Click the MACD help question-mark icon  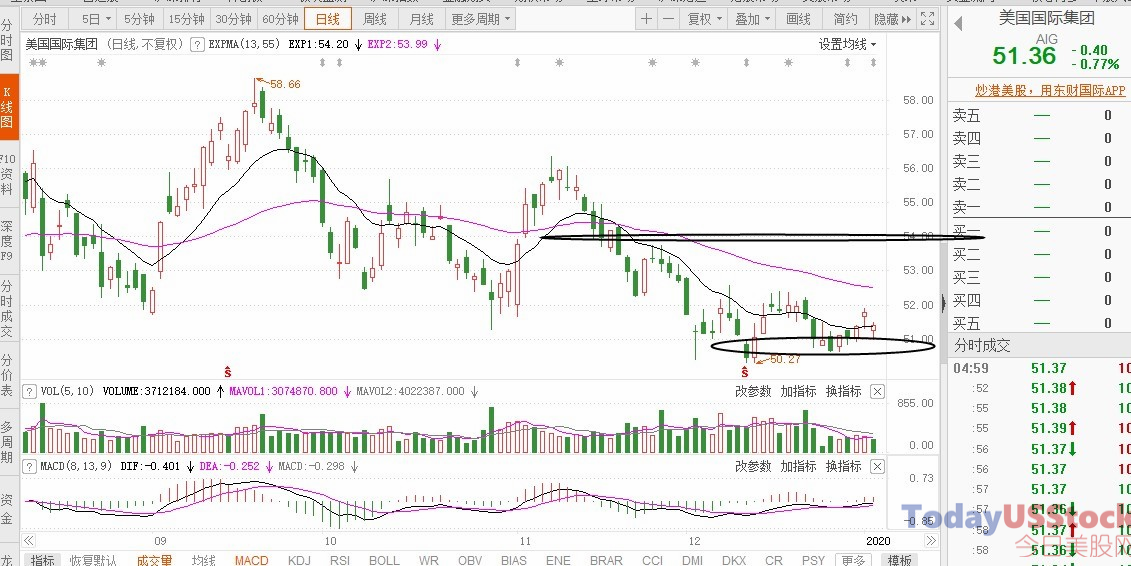[30, 466]
